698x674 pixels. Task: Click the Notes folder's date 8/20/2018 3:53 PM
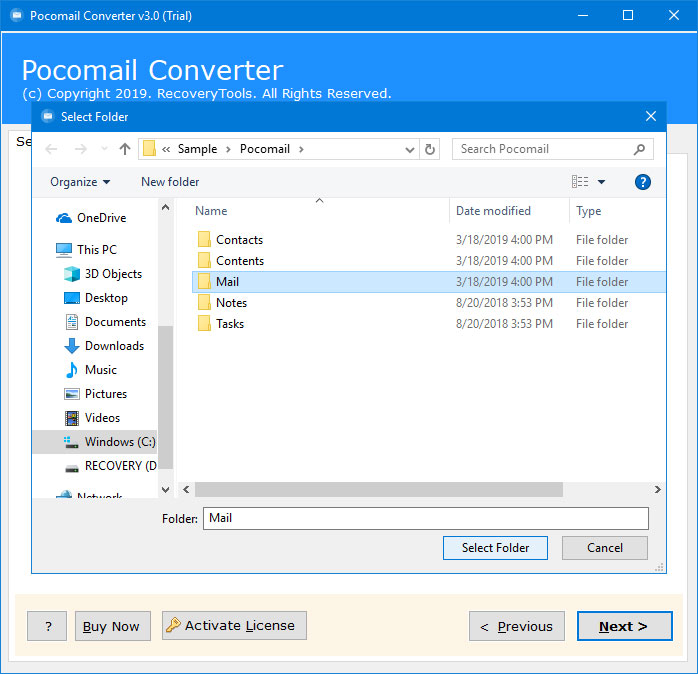click(x=504, y=303)
